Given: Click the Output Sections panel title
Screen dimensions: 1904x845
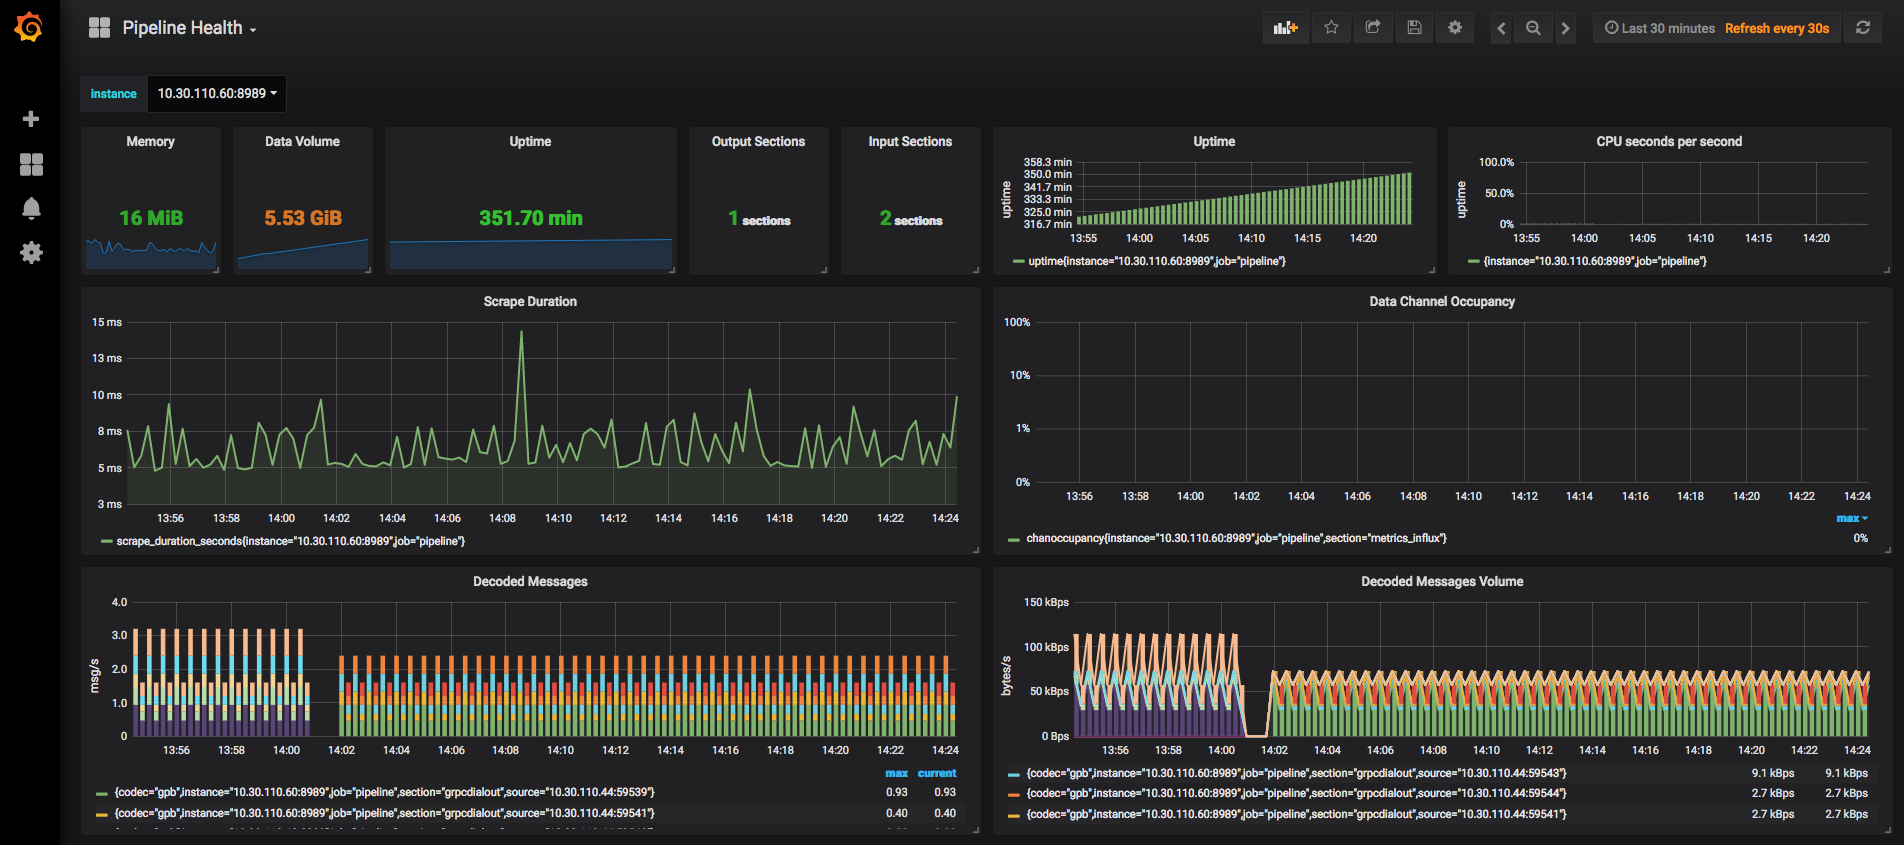Looking at the screenshot, I should (758, 141).
